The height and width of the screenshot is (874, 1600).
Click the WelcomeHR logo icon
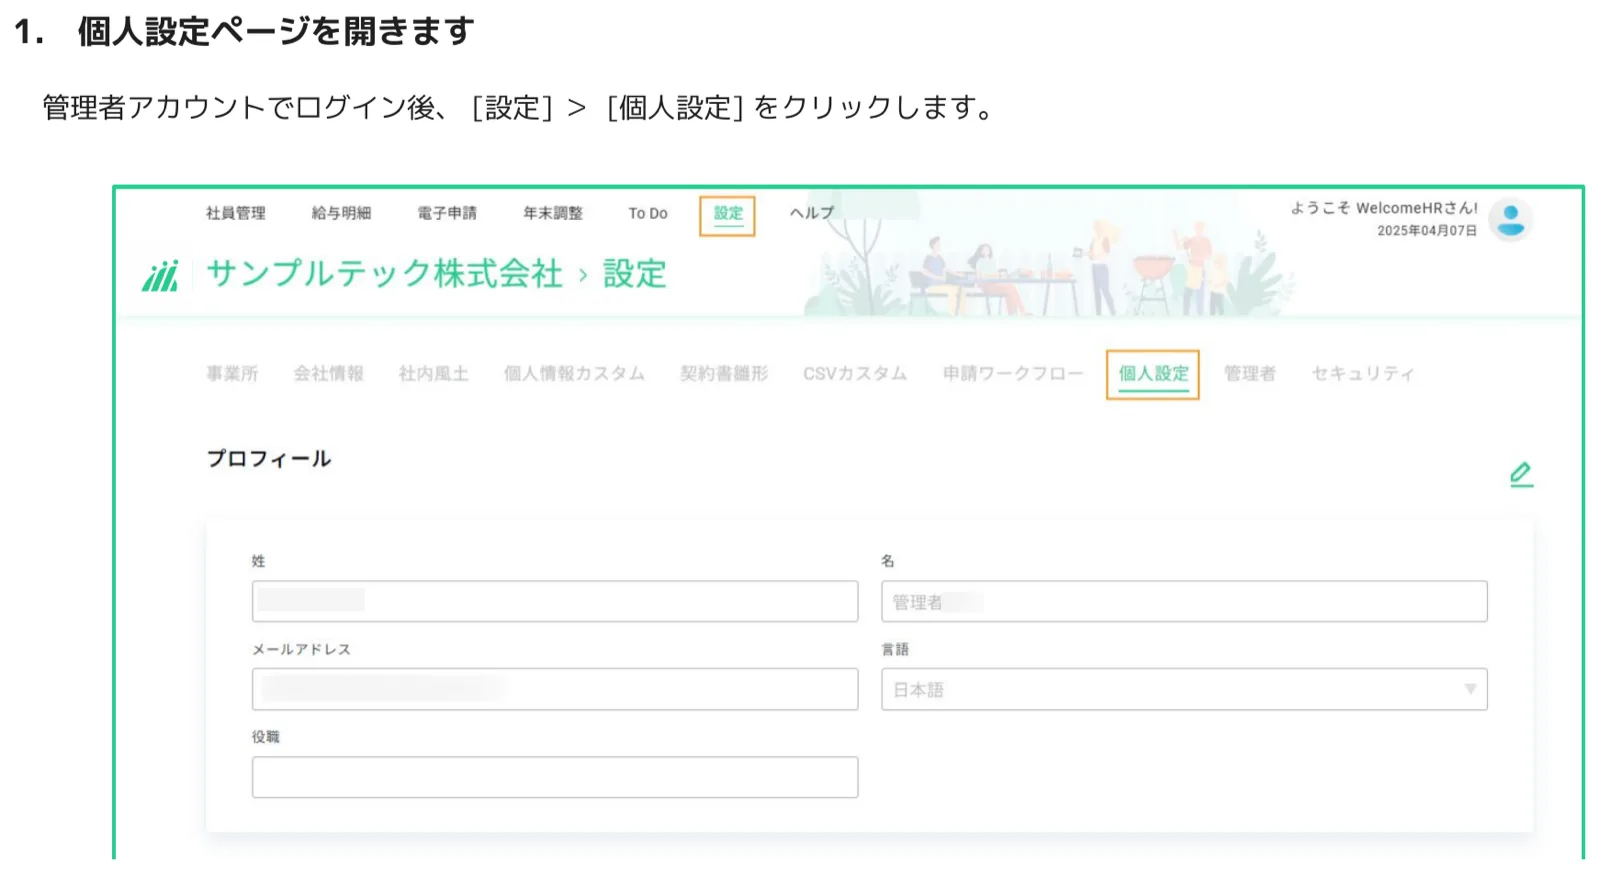pos(160,275)
